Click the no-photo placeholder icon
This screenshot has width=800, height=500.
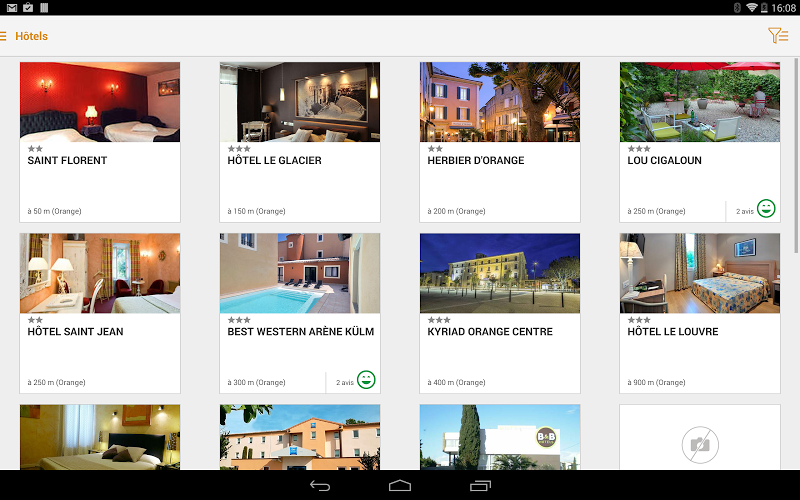click(x=700, y=445)
